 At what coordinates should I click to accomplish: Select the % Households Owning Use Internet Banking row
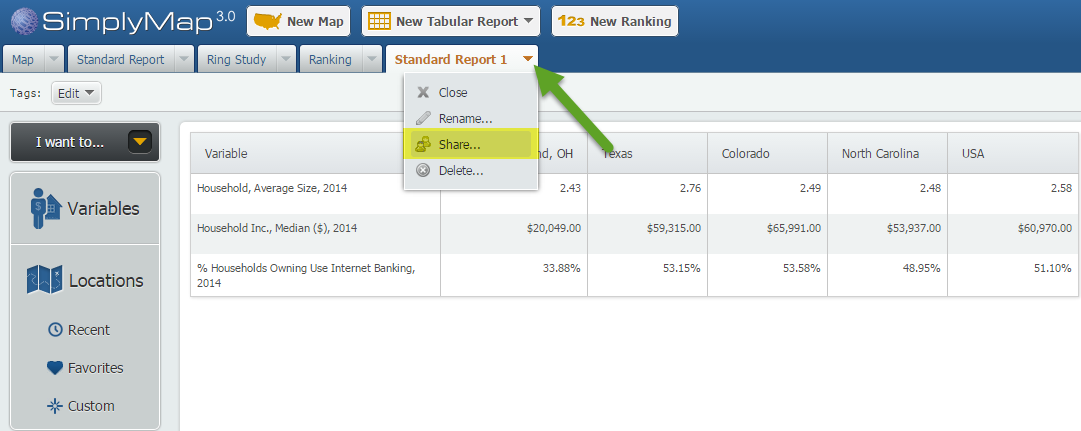[x=634, y=275]
